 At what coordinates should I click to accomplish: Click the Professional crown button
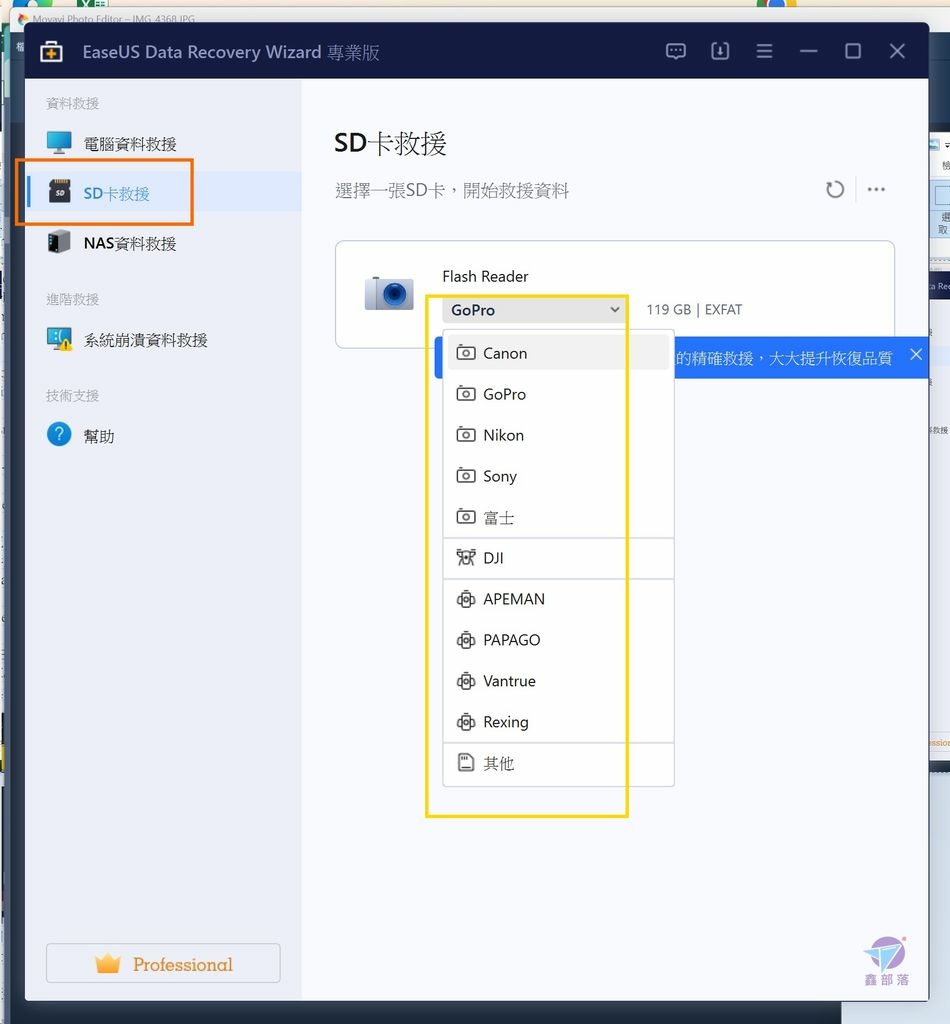(x=163, y=963)
